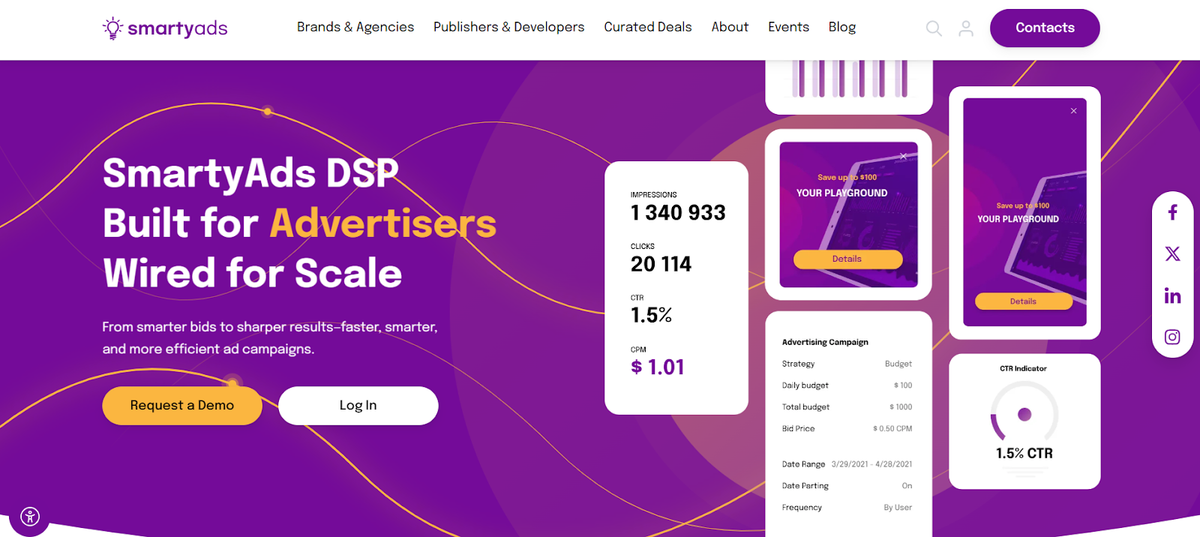Click the highlighted word Advertisers in headline
Viewport: 1200px width, 537px height.
pyautogui.click(x=383, y=223)
